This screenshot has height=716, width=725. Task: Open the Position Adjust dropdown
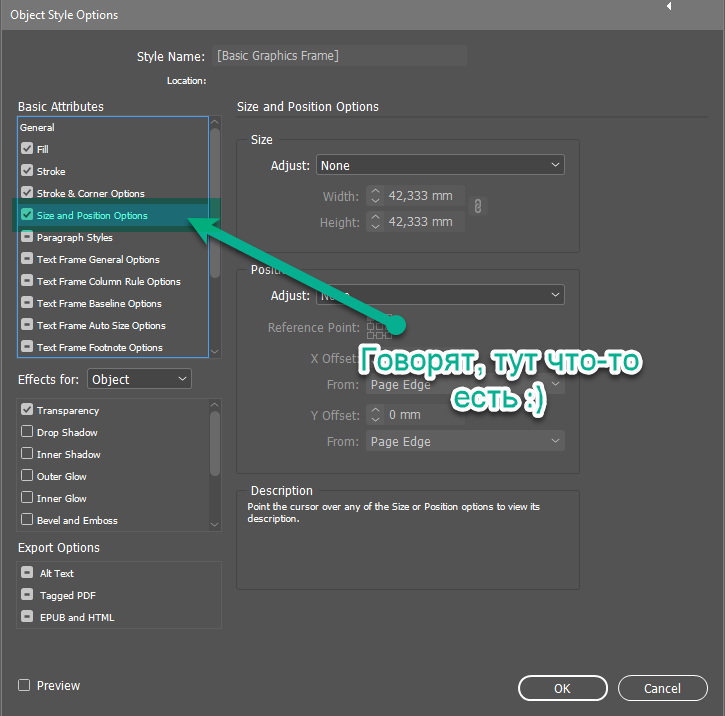coord(440,295)
